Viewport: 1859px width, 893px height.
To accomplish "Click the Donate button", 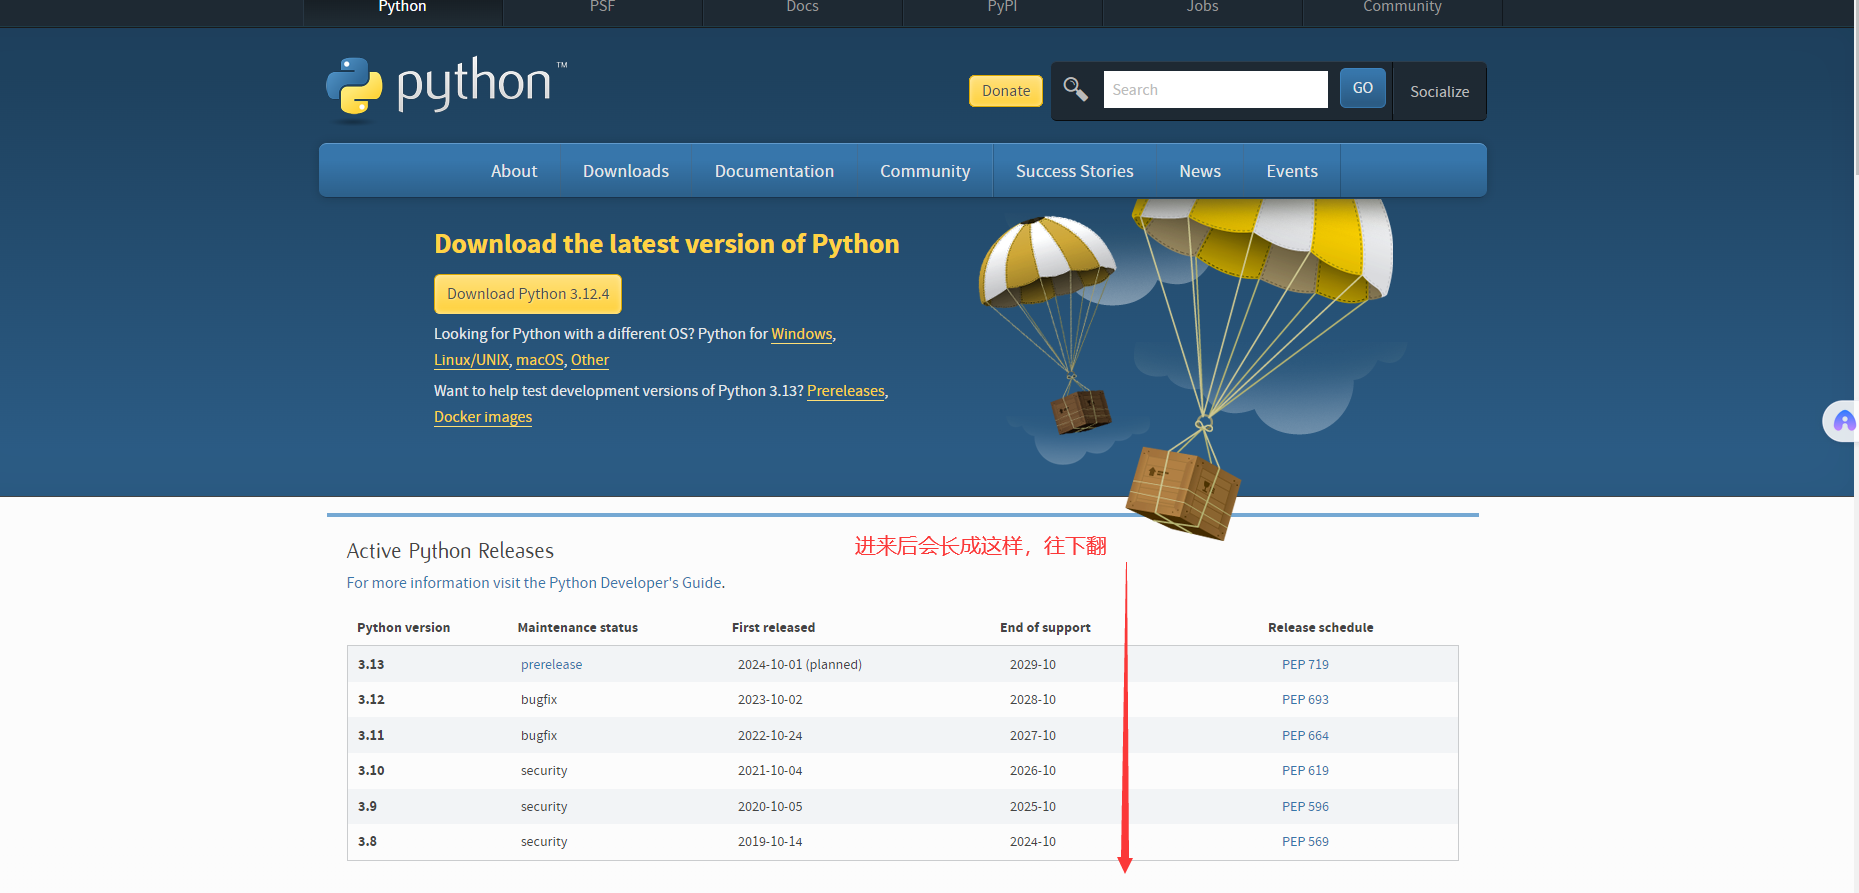I will click(x=1006, y=91).
